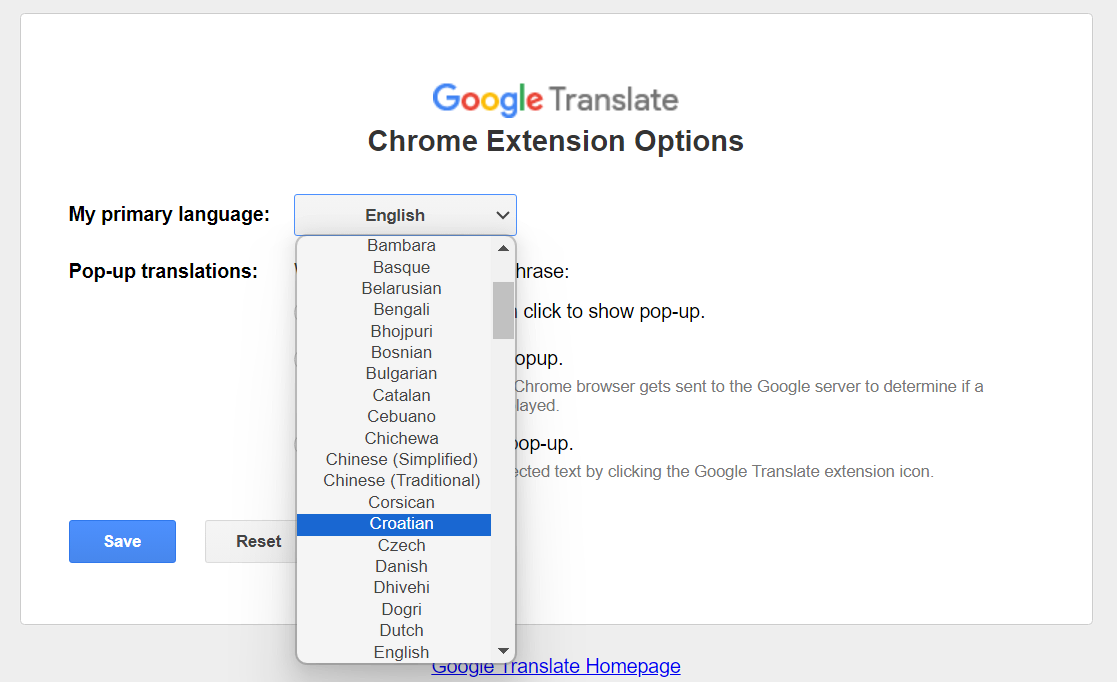Choose Chinese (Simplified) as the language
The width and height of the screenshot is (1117, 682).
pyautogui.click(x=401, y=460)
